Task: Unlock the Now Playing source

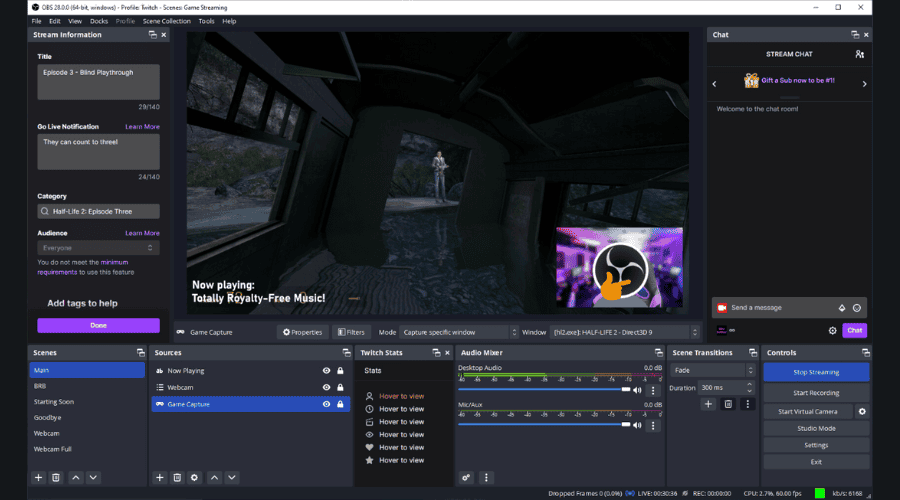Action: tap(340, 371)
